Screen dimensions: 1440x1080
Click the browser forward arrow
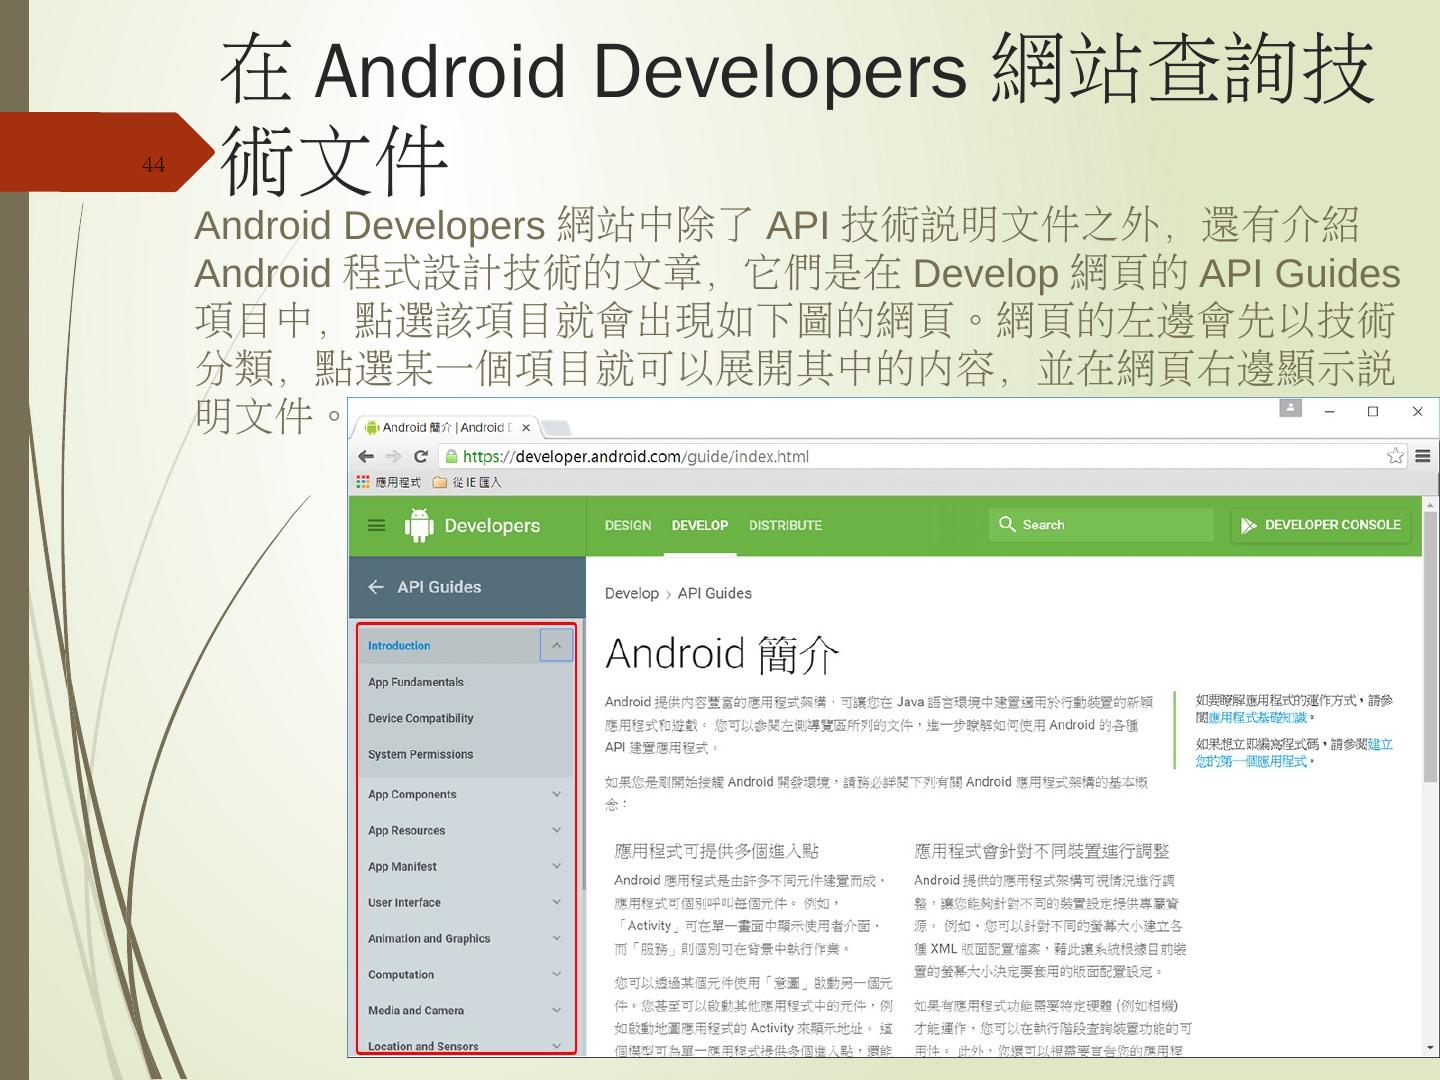point(393,457)
